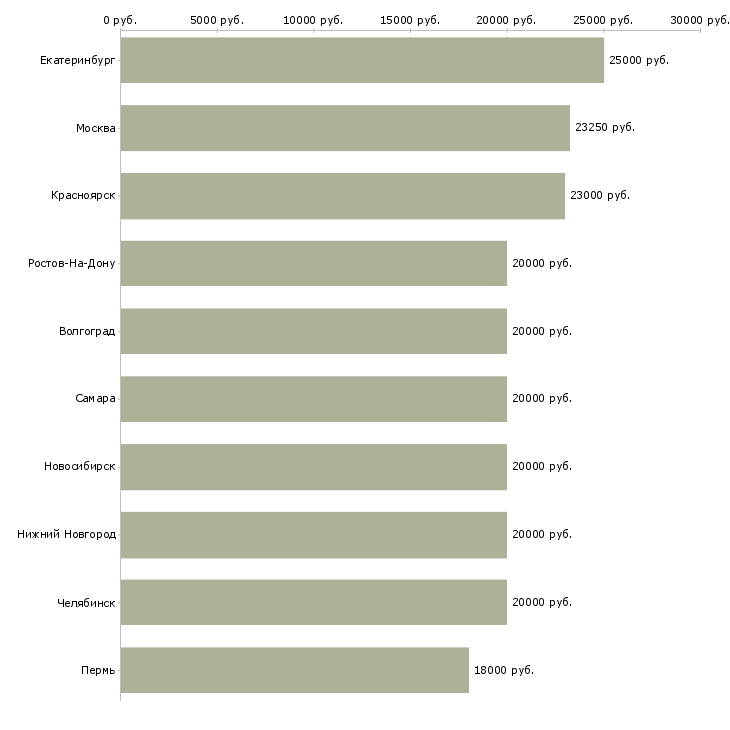This screenshot has width=730, height=730.
Task: Click the 0 руб. axis tick label
Action: [x=120, y=20]
